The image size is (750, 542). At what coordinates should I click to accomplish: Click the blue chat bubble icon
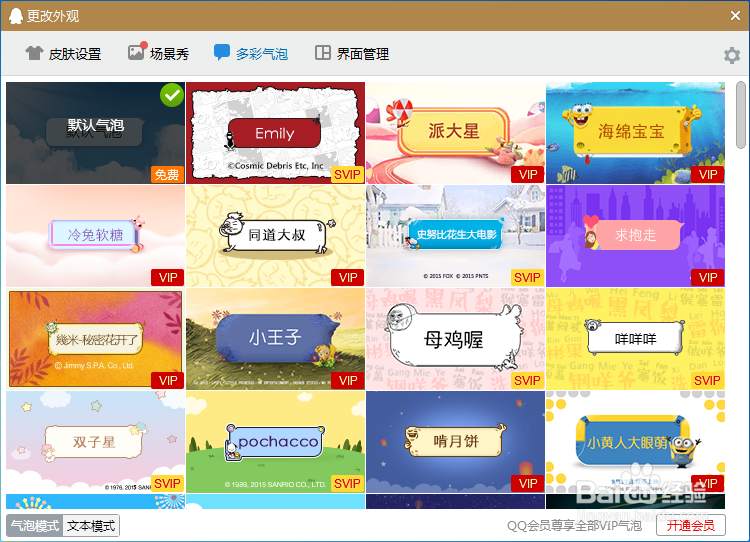(221, 52)
